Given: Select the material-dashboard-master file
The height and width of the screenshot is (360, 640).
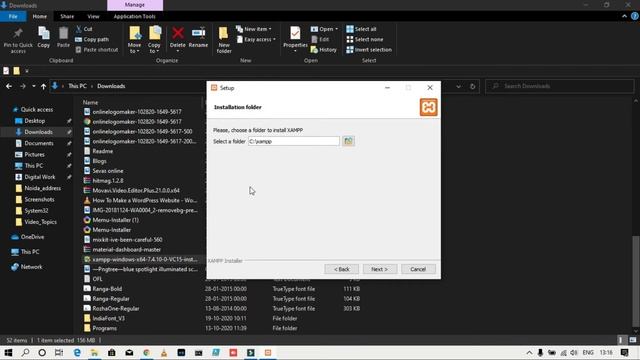Looking at the screenshot, I should (122, 249).
